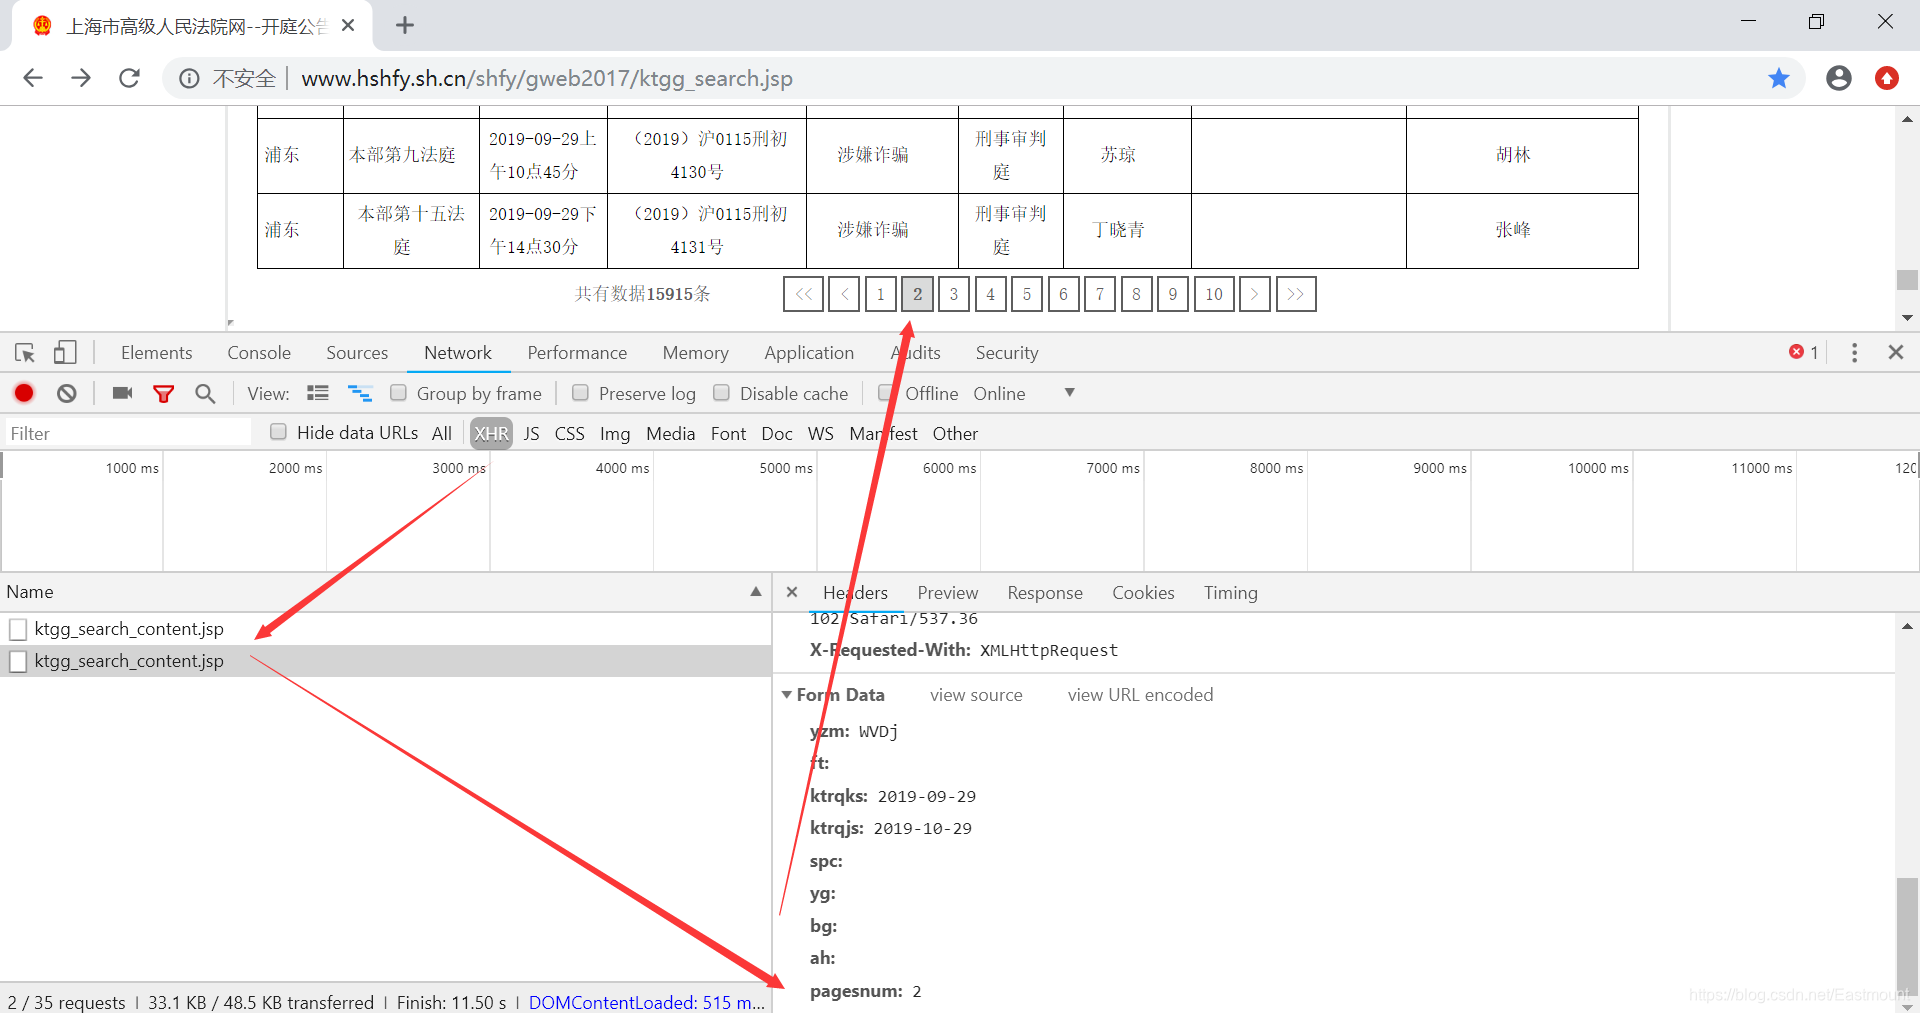Select the inspect element picker tool
Viewport: 1920px width, 1013px height.
pos(25,353)
